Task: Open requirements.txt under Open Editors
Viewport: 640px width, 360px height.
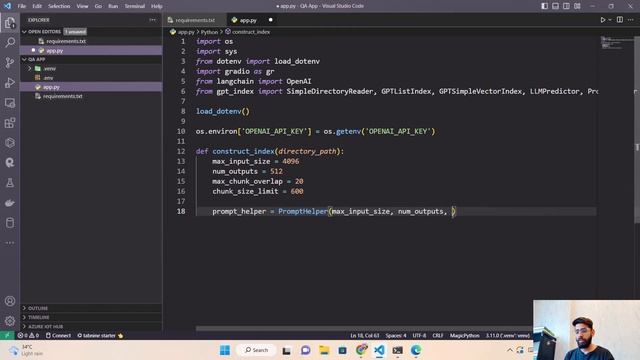Action: pos(91,41)
